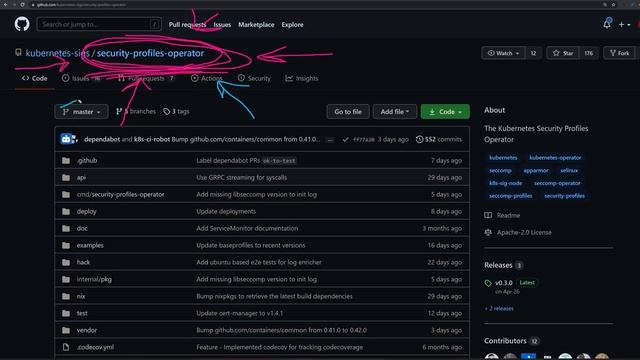Viewport: 640px width, 360px height.
Task: Select the Actions repository tab
Action: click(207, 78)
